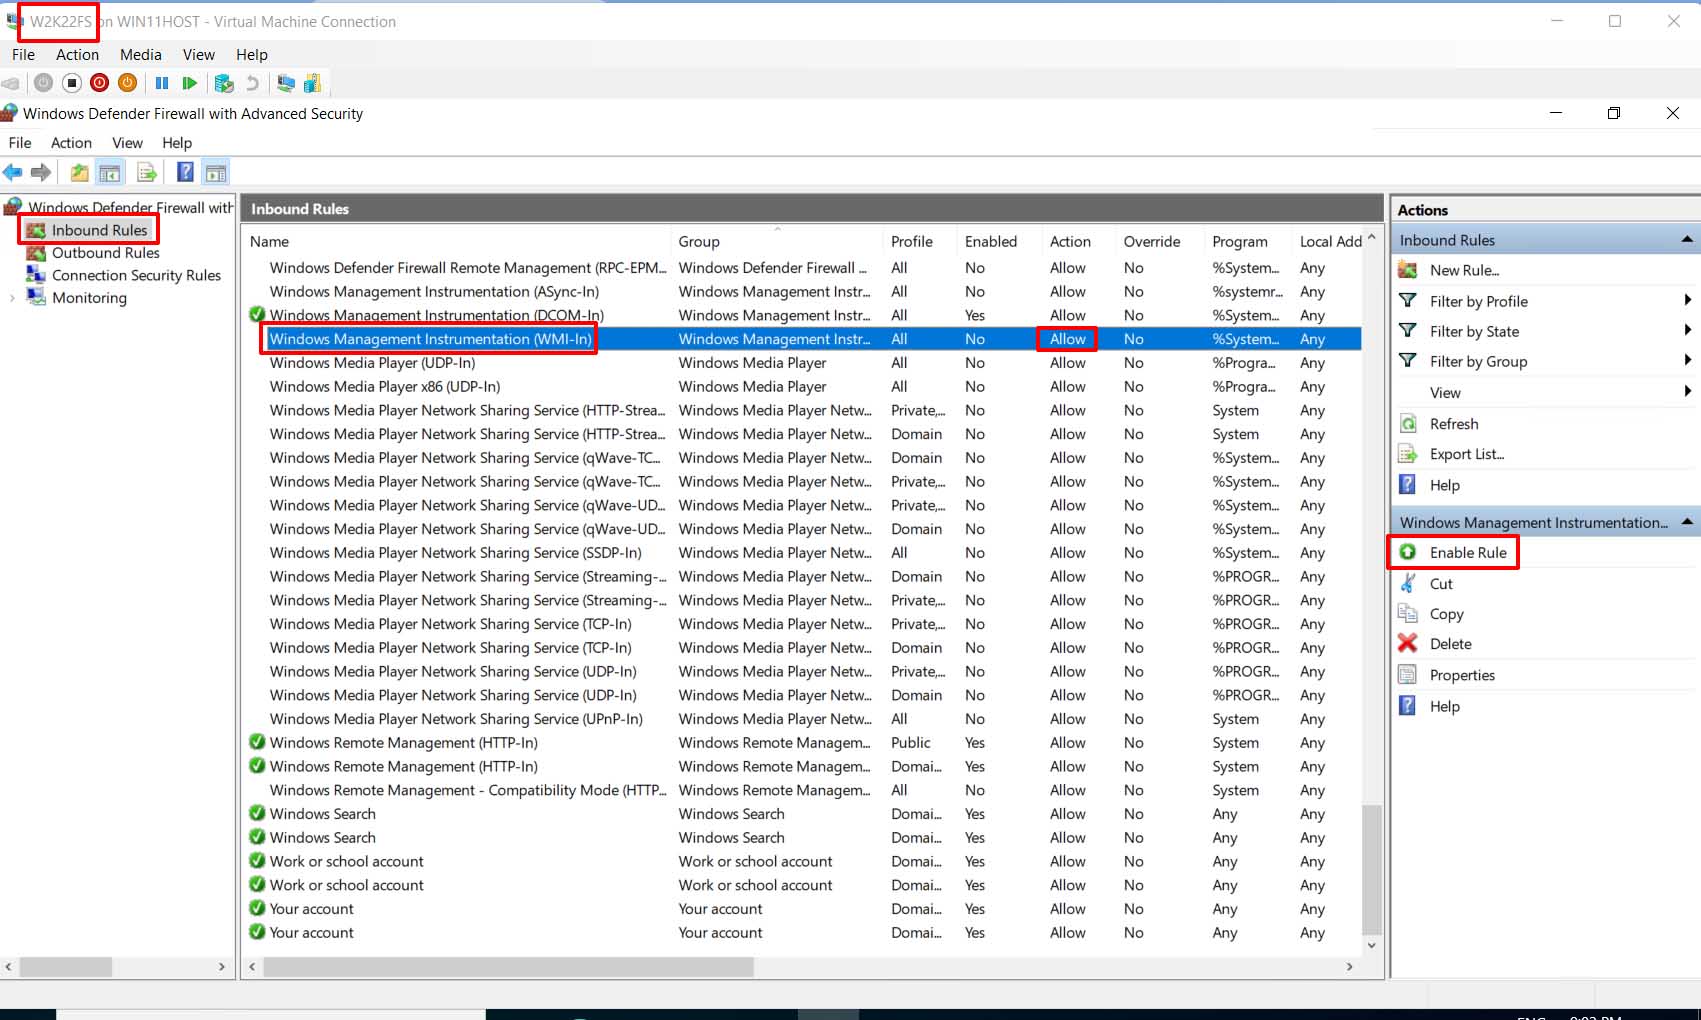The image size is (1701, 1020).
Task: Select the Windows Management Instrumentation (ASync-In) rule
Action: 803,292
